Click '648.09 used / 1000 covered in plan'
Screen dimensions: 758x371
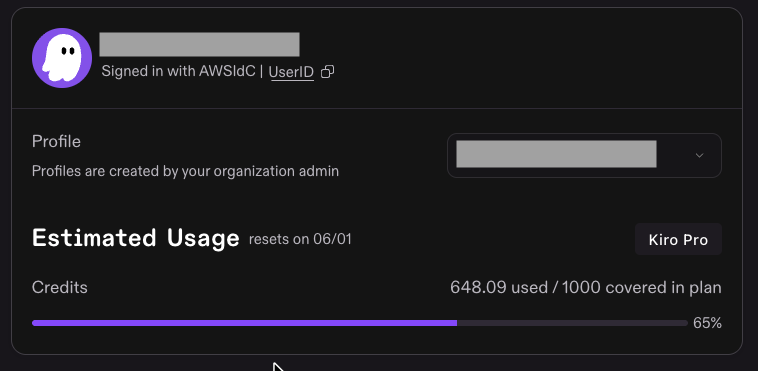point(586,287)
